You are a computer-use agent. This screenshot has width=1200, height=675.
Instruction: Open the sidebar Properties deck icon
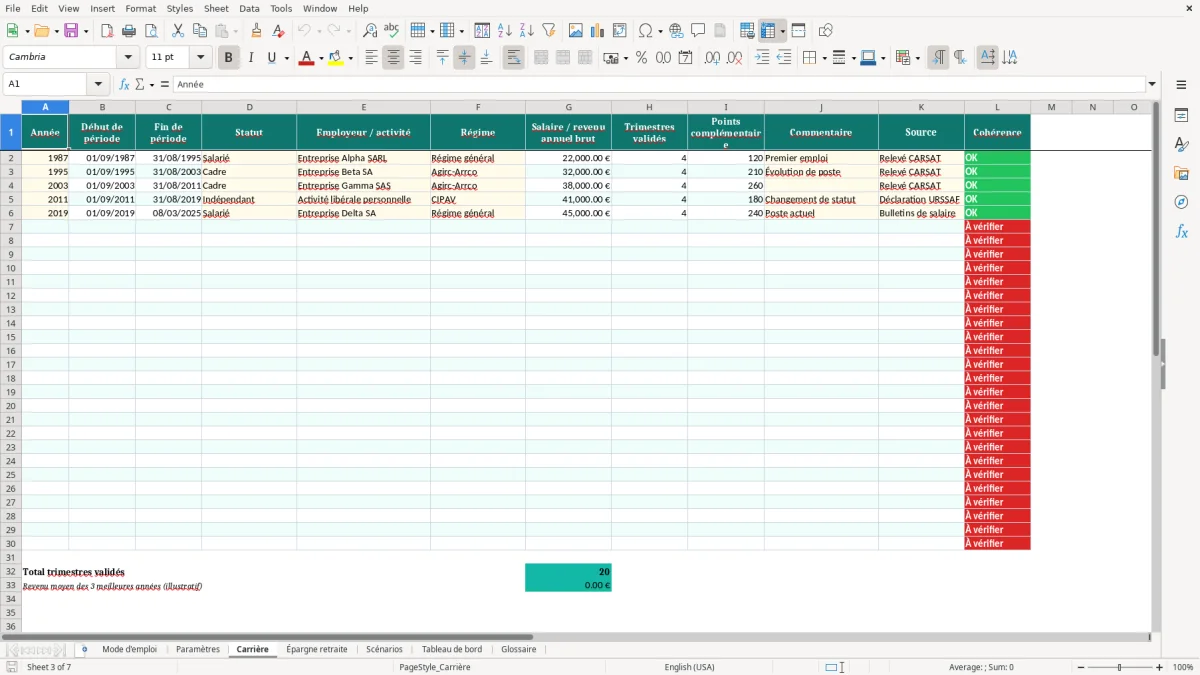(1181, 116)
